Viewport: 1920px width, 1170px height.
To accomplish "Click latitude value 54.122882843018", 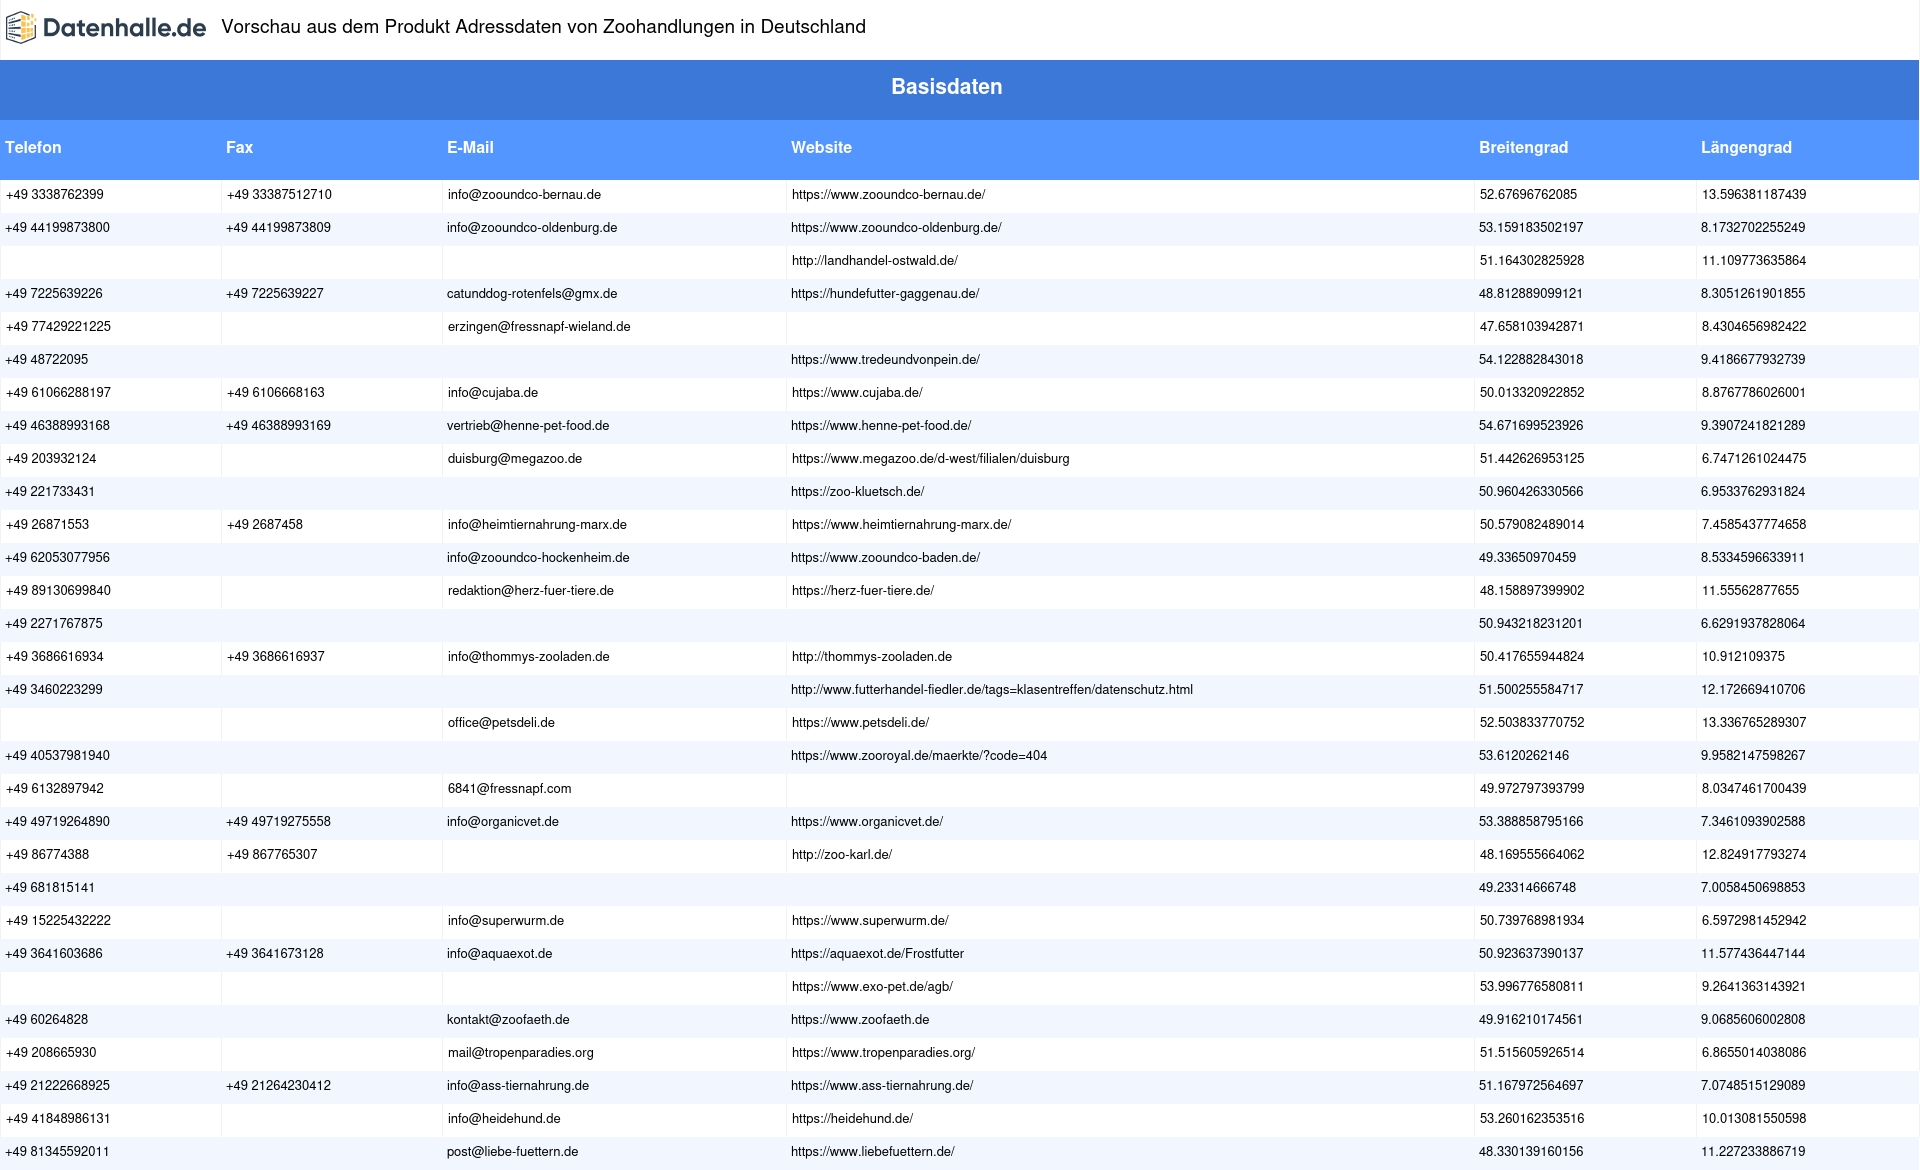I will pyautogui.click(x=1531, y=360).
